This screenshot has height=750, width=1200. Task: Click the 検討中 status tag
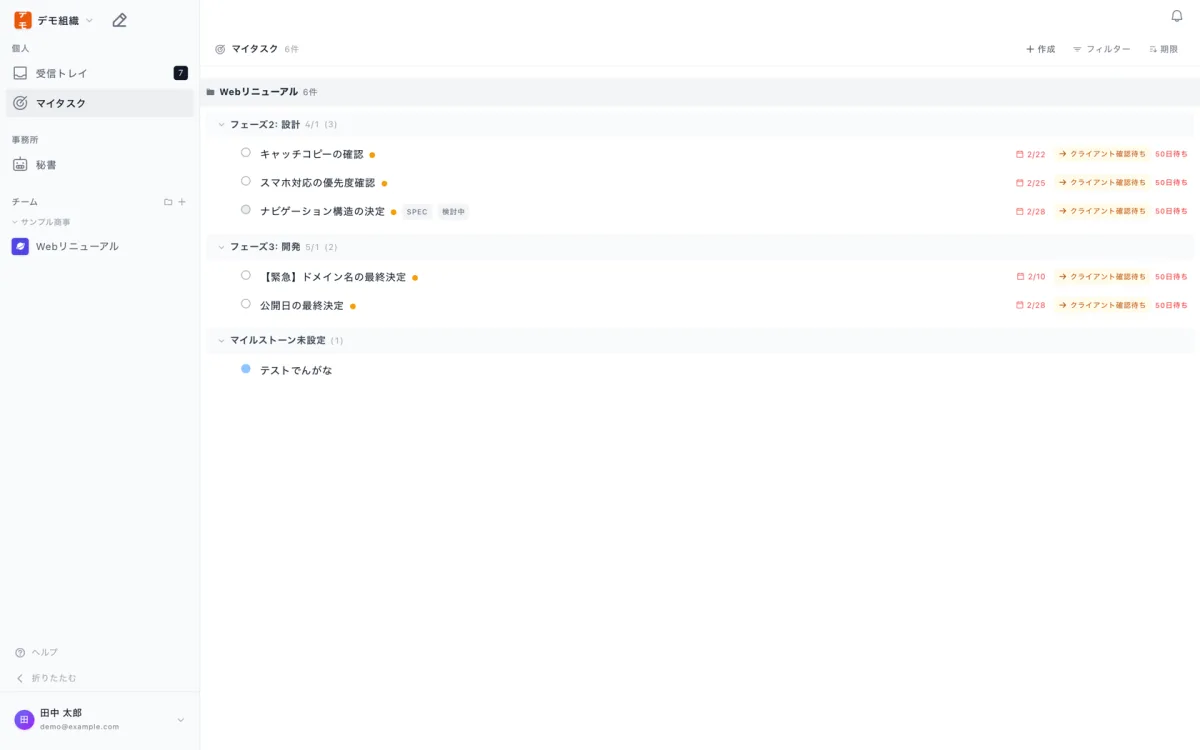click(x=453, y=212)
